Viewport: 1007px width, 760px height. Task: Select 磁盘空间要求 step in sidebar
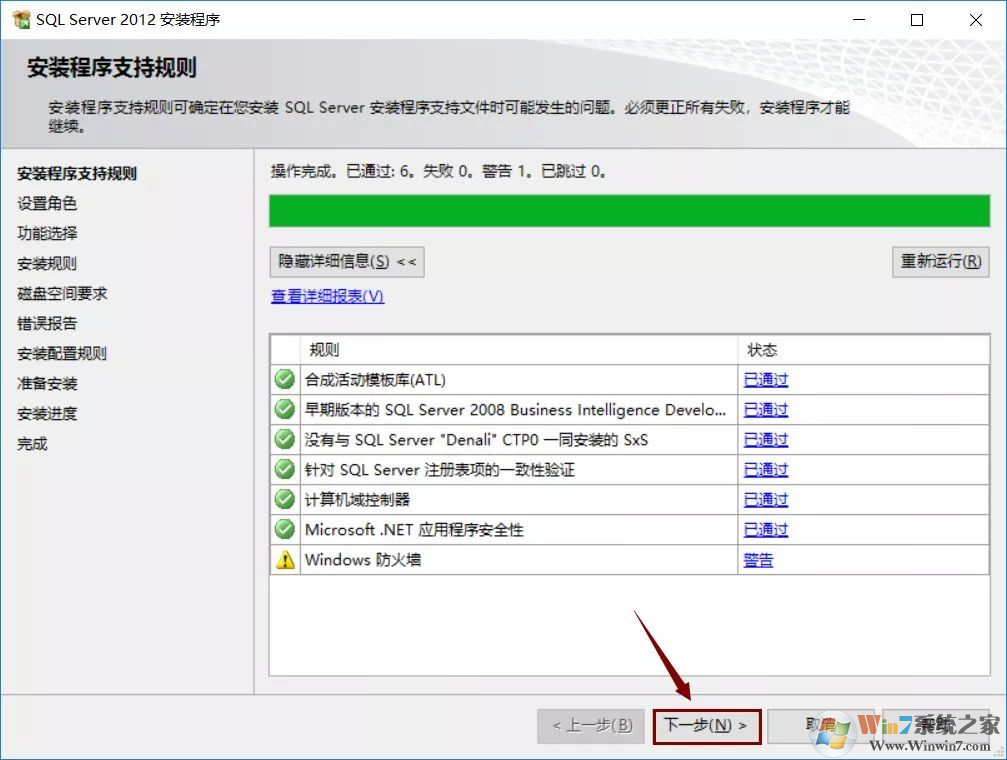point(62,294)
